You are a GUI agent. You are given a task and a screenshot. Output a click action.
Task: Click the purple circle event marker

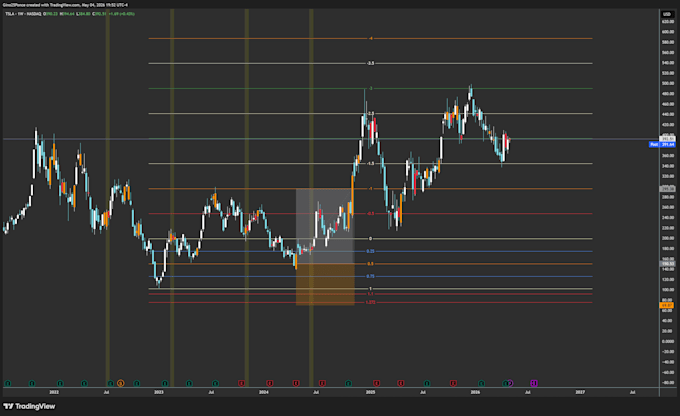tap(511, 383)
